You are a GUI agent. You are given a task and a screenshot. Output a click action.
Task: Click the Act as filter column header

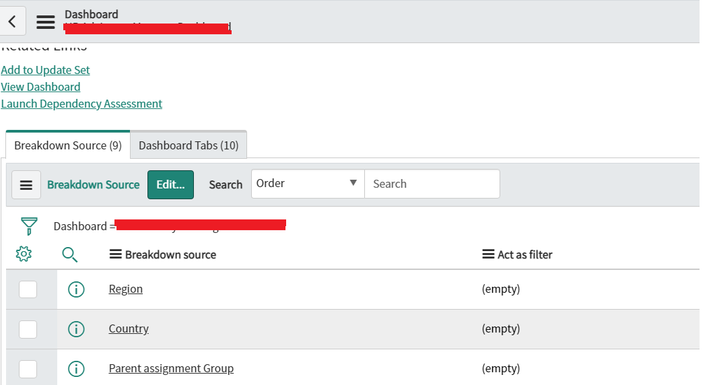tap(525, 255)
